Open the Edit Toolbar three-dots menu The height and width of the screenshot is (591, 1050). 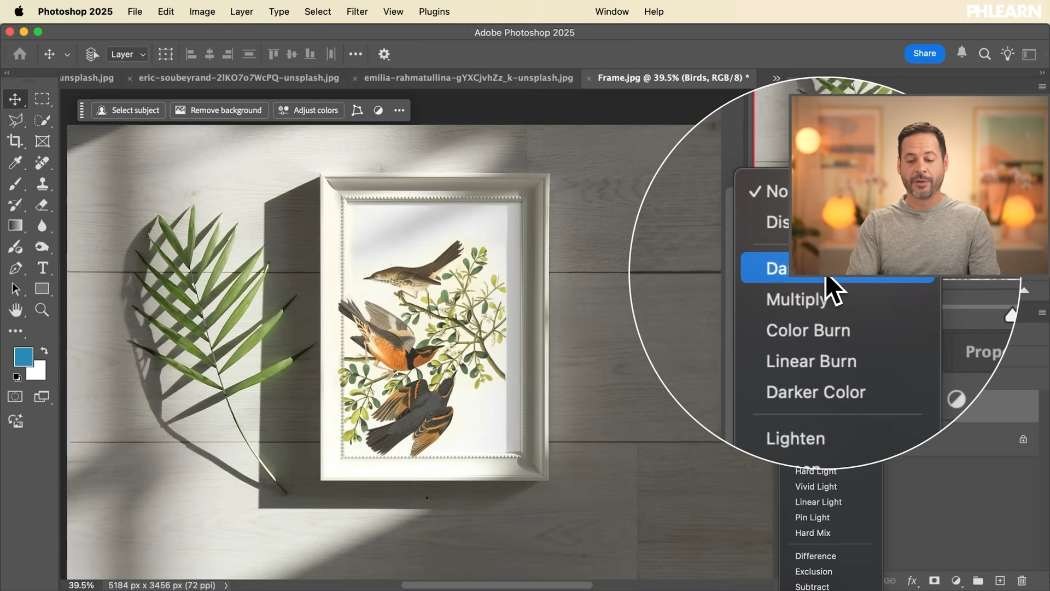click(x=15, y=331)
